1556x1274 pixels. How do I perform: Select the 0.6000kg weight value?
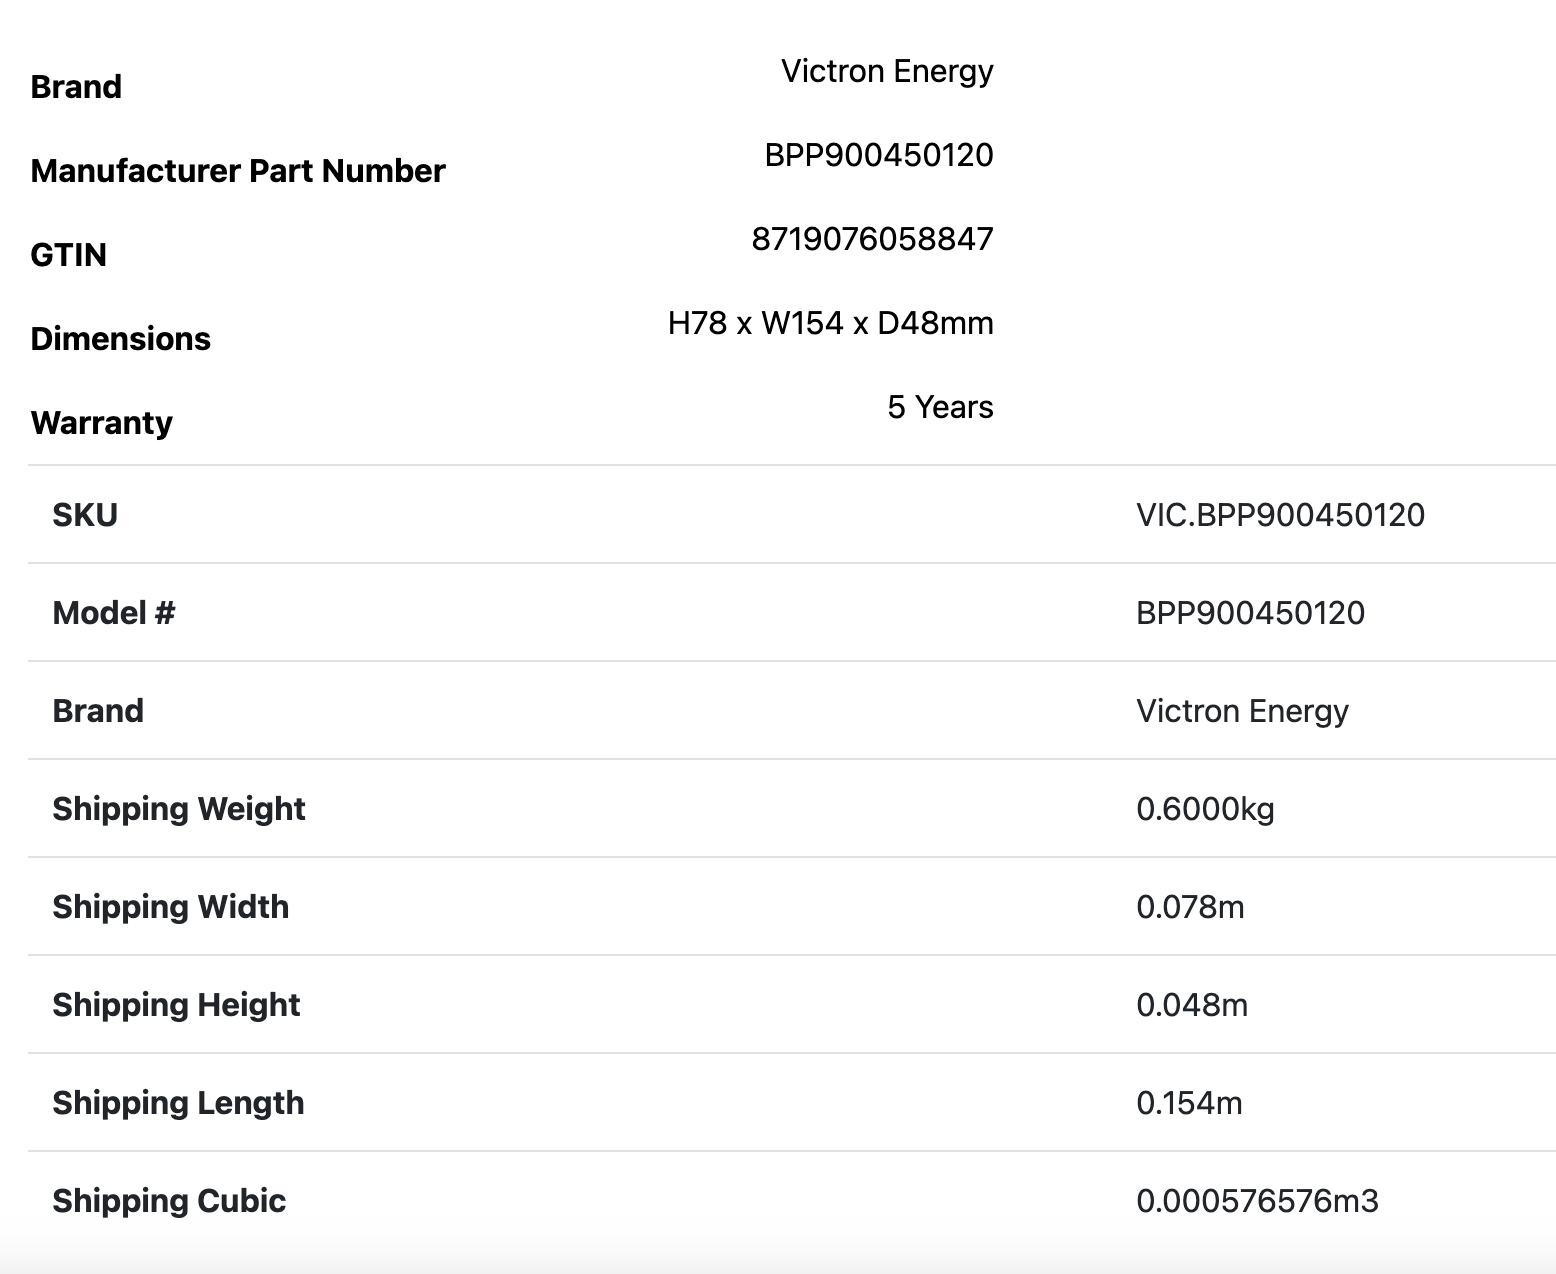tap(1205, 809)
